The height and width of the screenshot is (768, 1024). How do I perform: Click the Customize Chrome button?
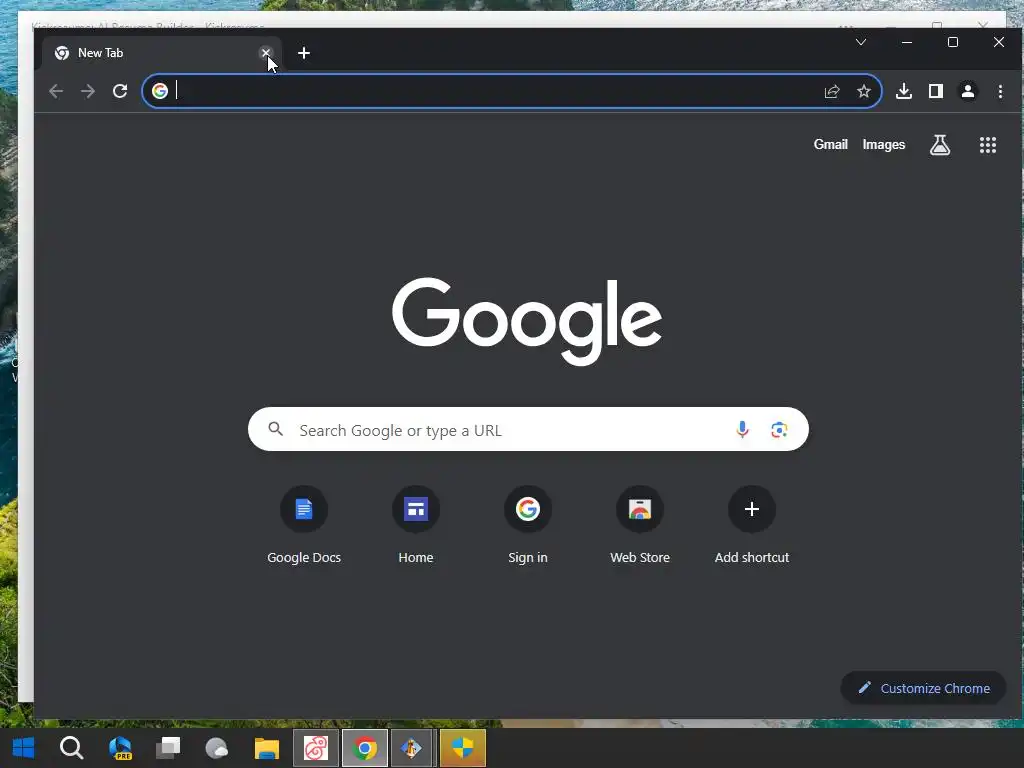[x=923, y=688]
